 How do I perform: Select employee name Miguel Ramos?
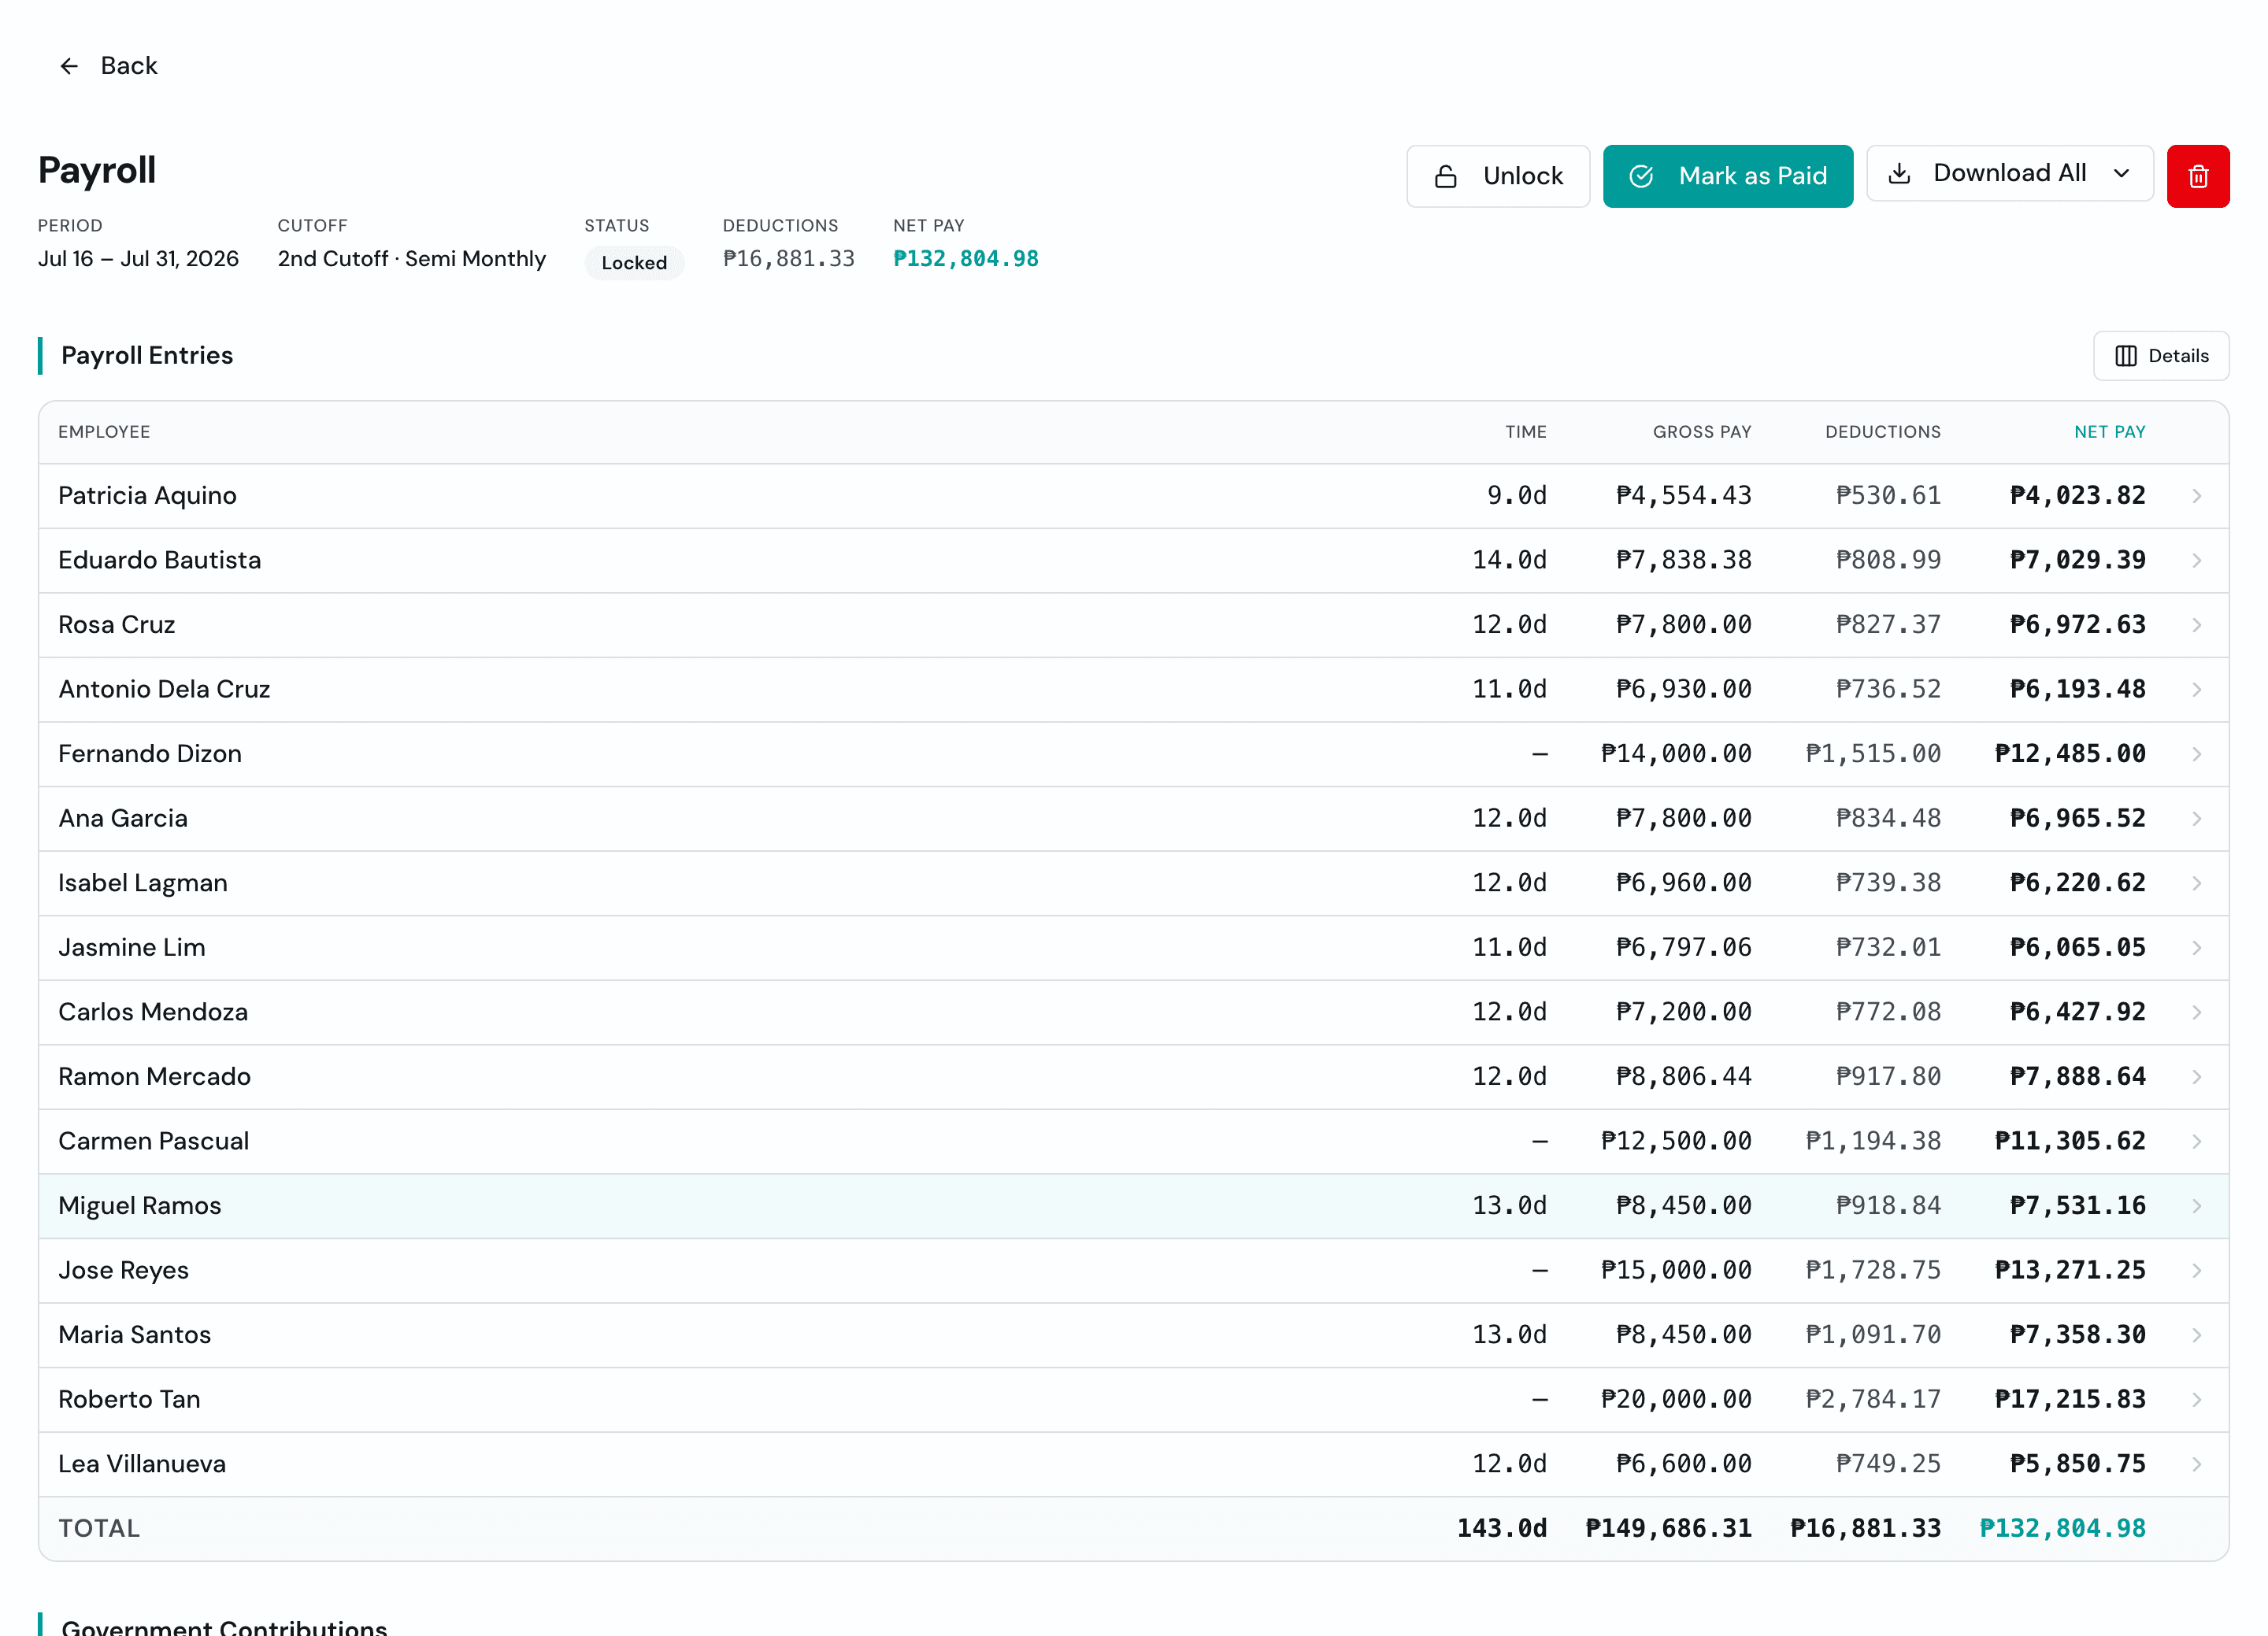tap(139, 1205)
